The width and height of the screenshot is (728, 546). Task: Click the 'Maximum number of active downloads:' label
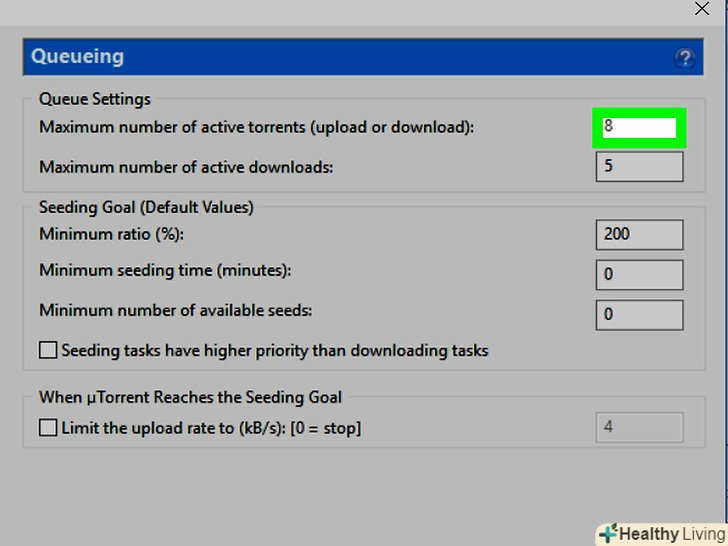[186, 167]
